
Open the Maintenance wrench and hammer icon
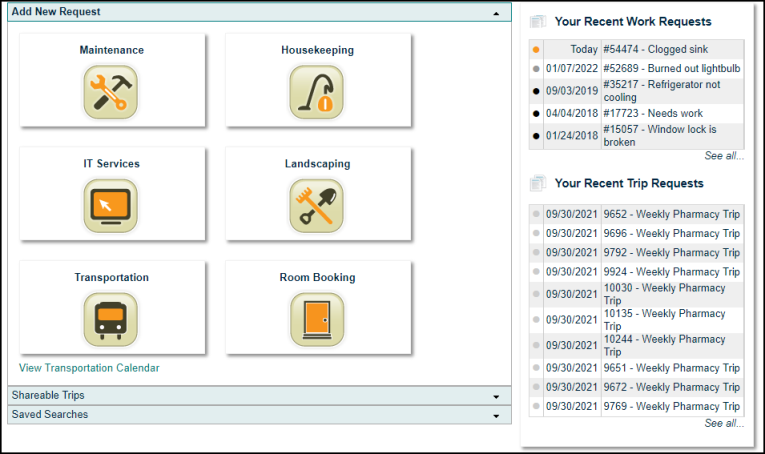(111, 92)
